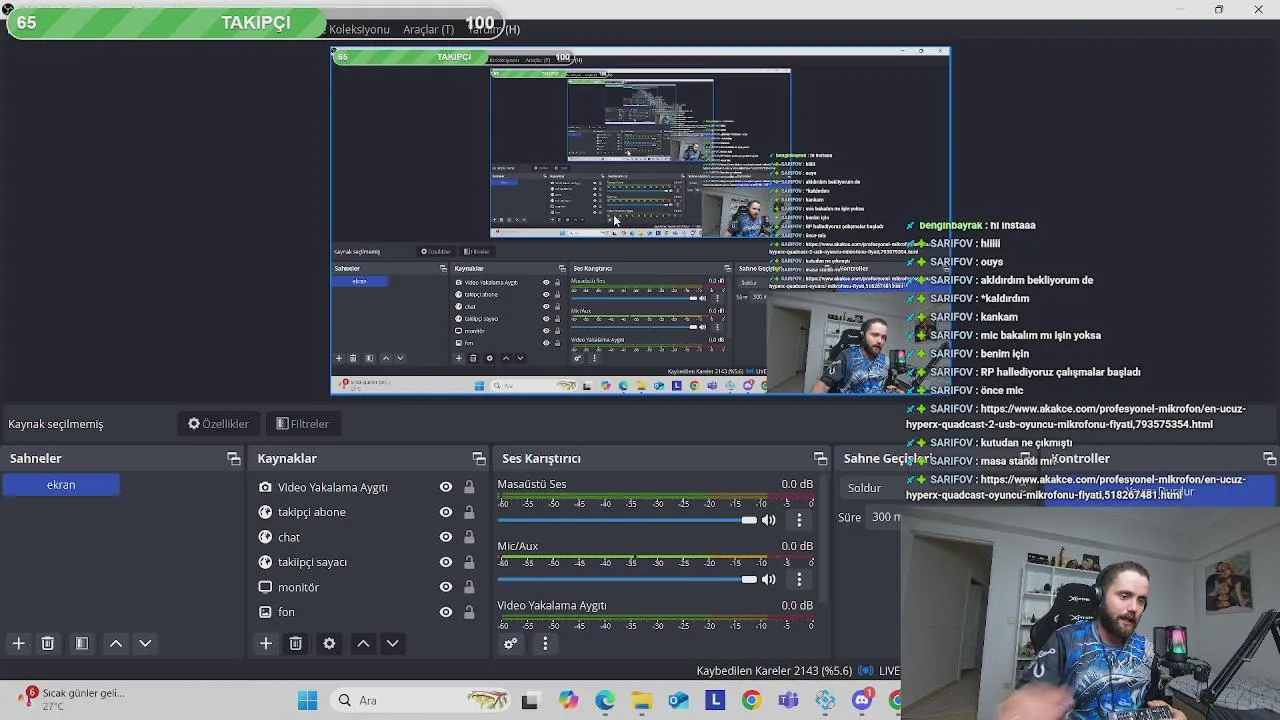Screen dimensions: 1280x720
Task: Add a new scene in Sahneler panel
Action: 18,644
